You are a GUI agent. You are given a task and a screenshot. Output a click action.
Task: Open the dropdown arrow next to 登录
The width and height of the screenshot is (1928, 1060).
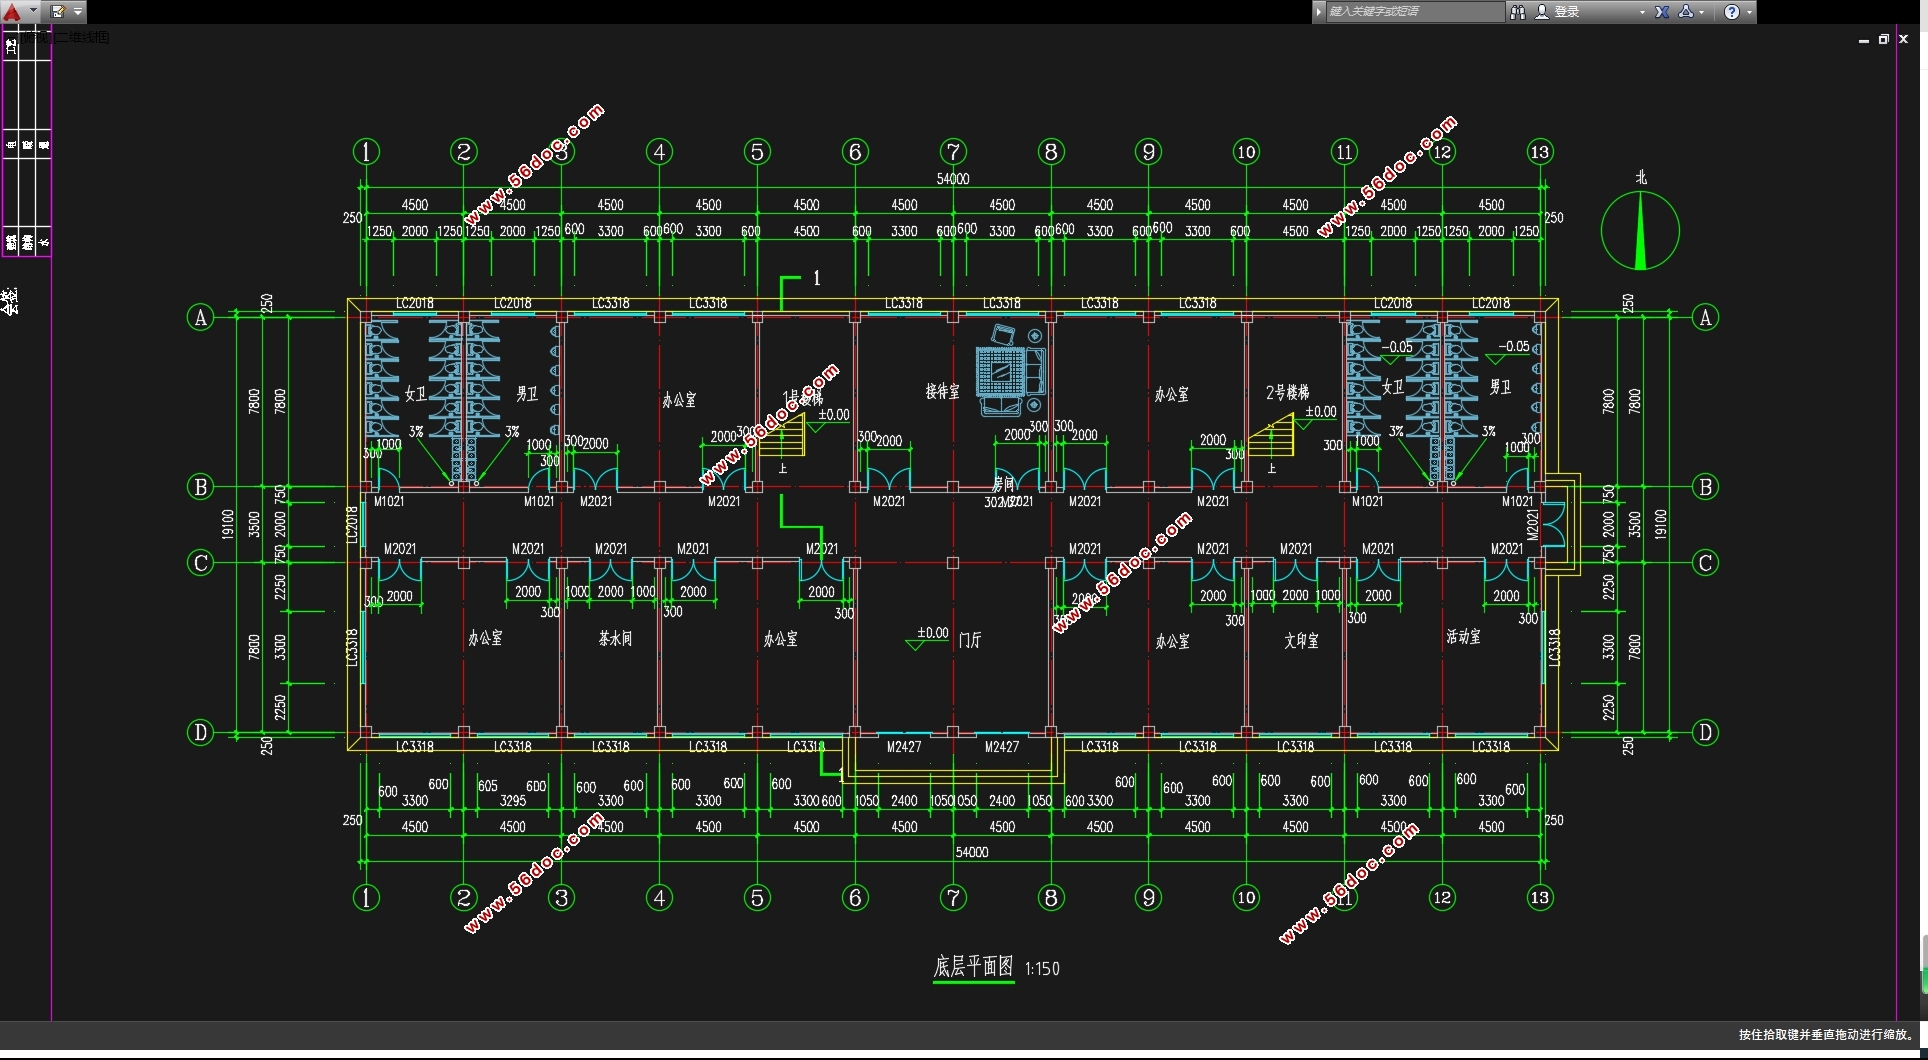(x=1642, y=12)
